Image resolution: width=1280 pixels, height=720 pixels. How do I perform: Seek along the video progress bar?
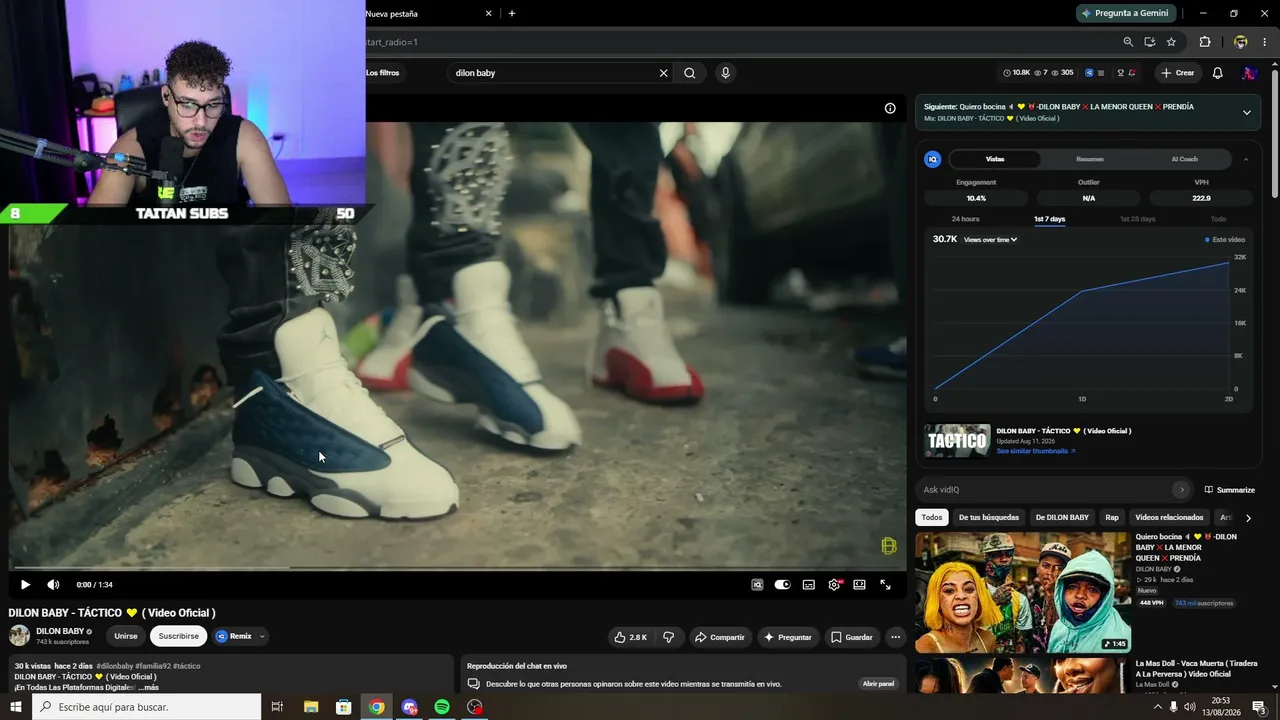pos(458,568)
